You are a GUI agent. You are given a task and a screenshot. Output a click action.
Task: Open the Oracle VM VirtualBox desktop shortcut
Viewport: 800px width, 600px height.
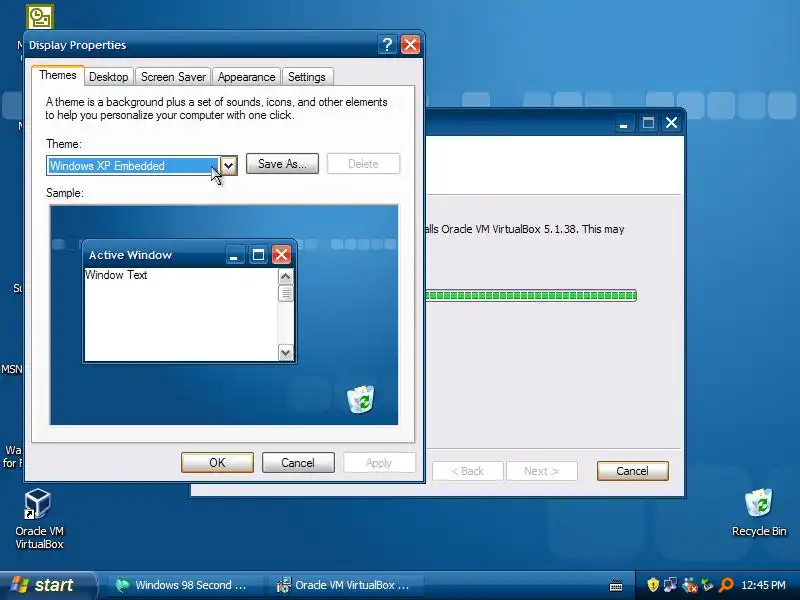(39, 518)
